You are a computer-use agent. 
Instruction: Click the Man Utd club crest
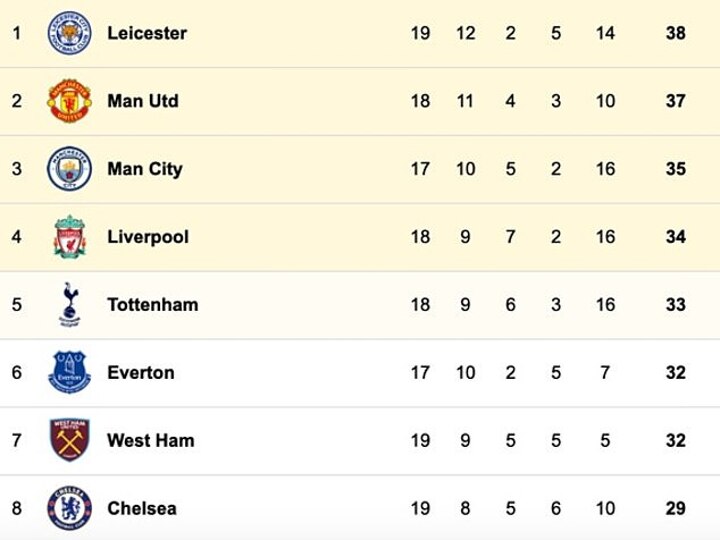pyautogui.click(x=69, y=101)
